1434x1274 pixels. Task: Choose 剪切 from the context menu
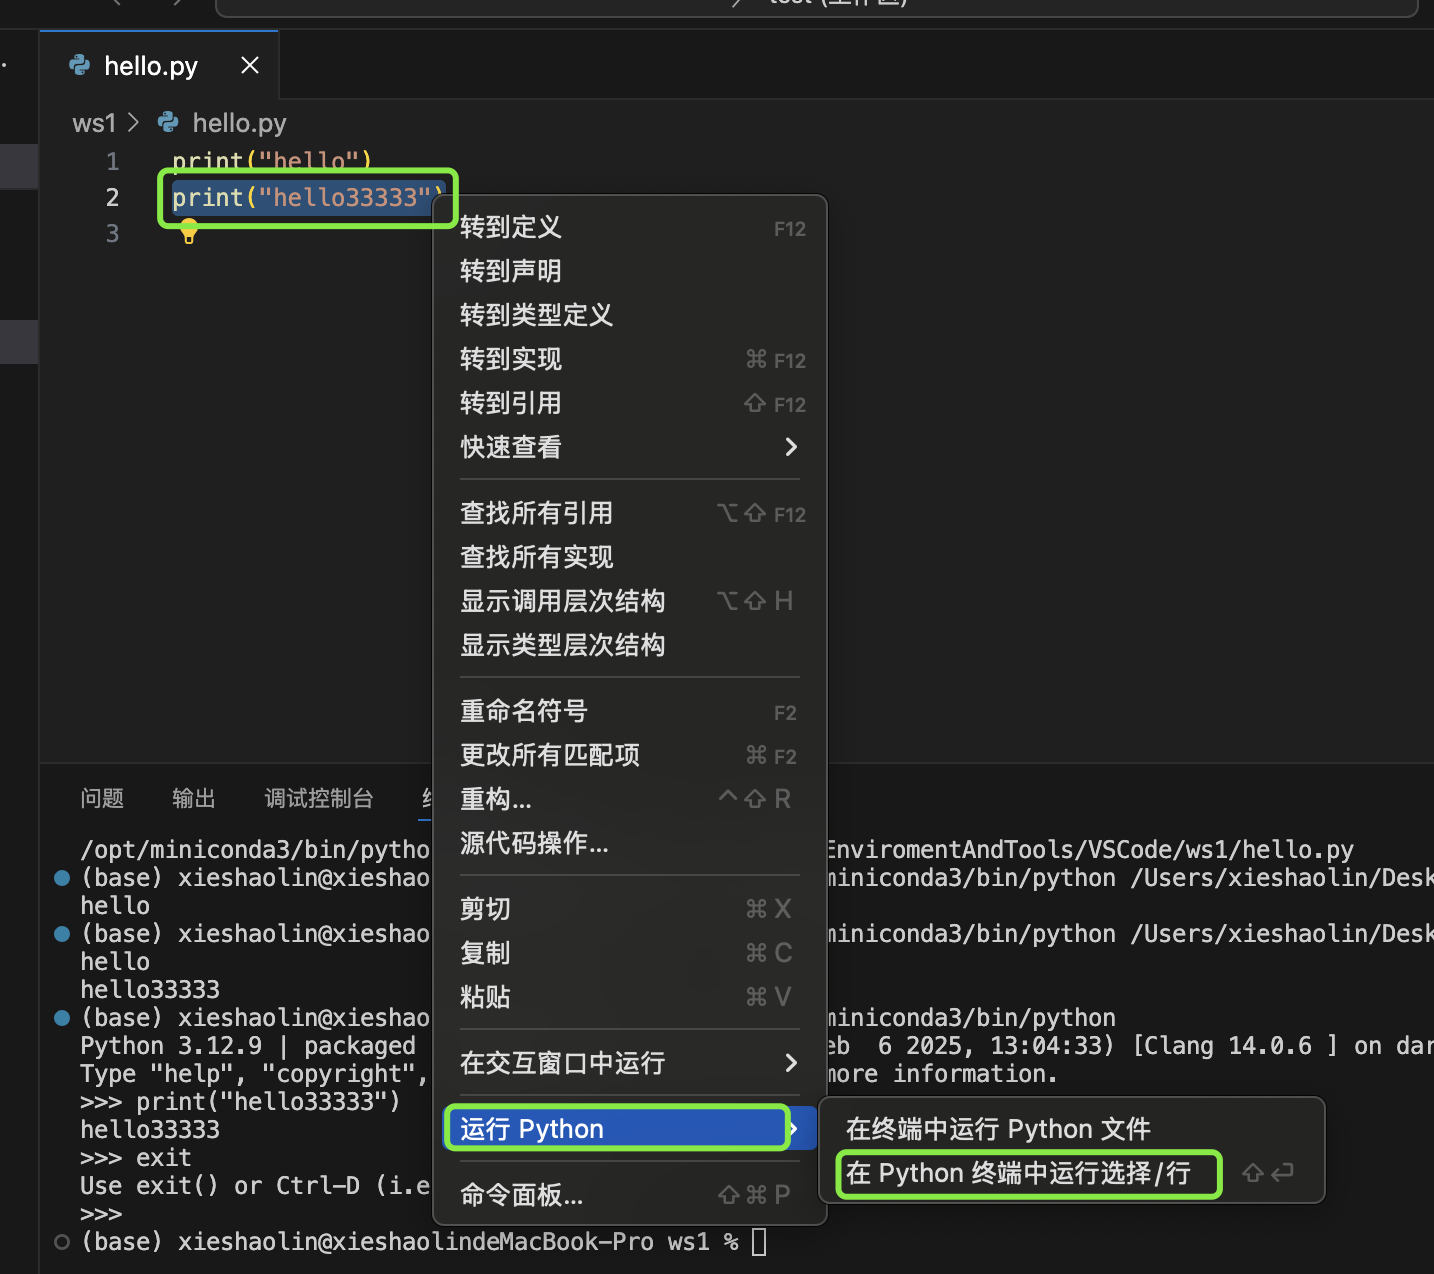point(632,909)
